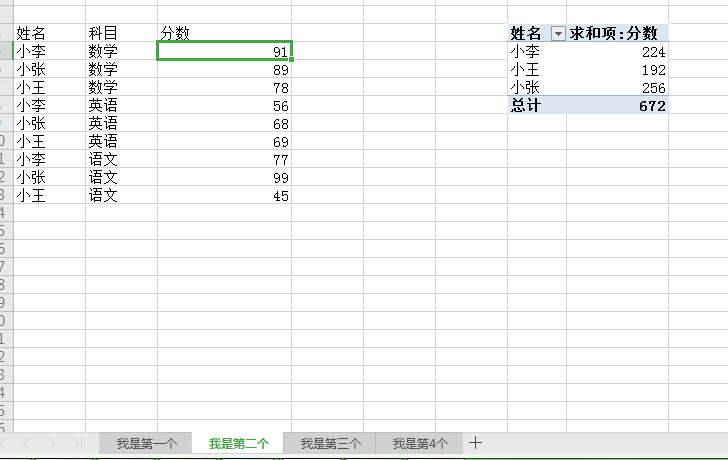The image size is (728, 460).
Task: Select the 英语 cell in the 小张 row
Action: coord(122,123)
